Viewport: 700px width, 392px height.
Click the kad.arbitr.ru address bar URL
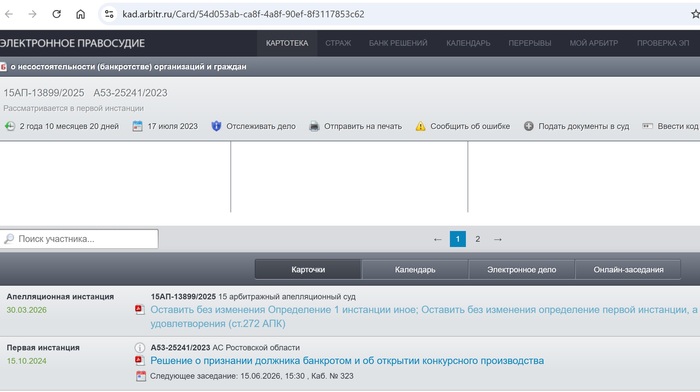click(x=243, y=14)
